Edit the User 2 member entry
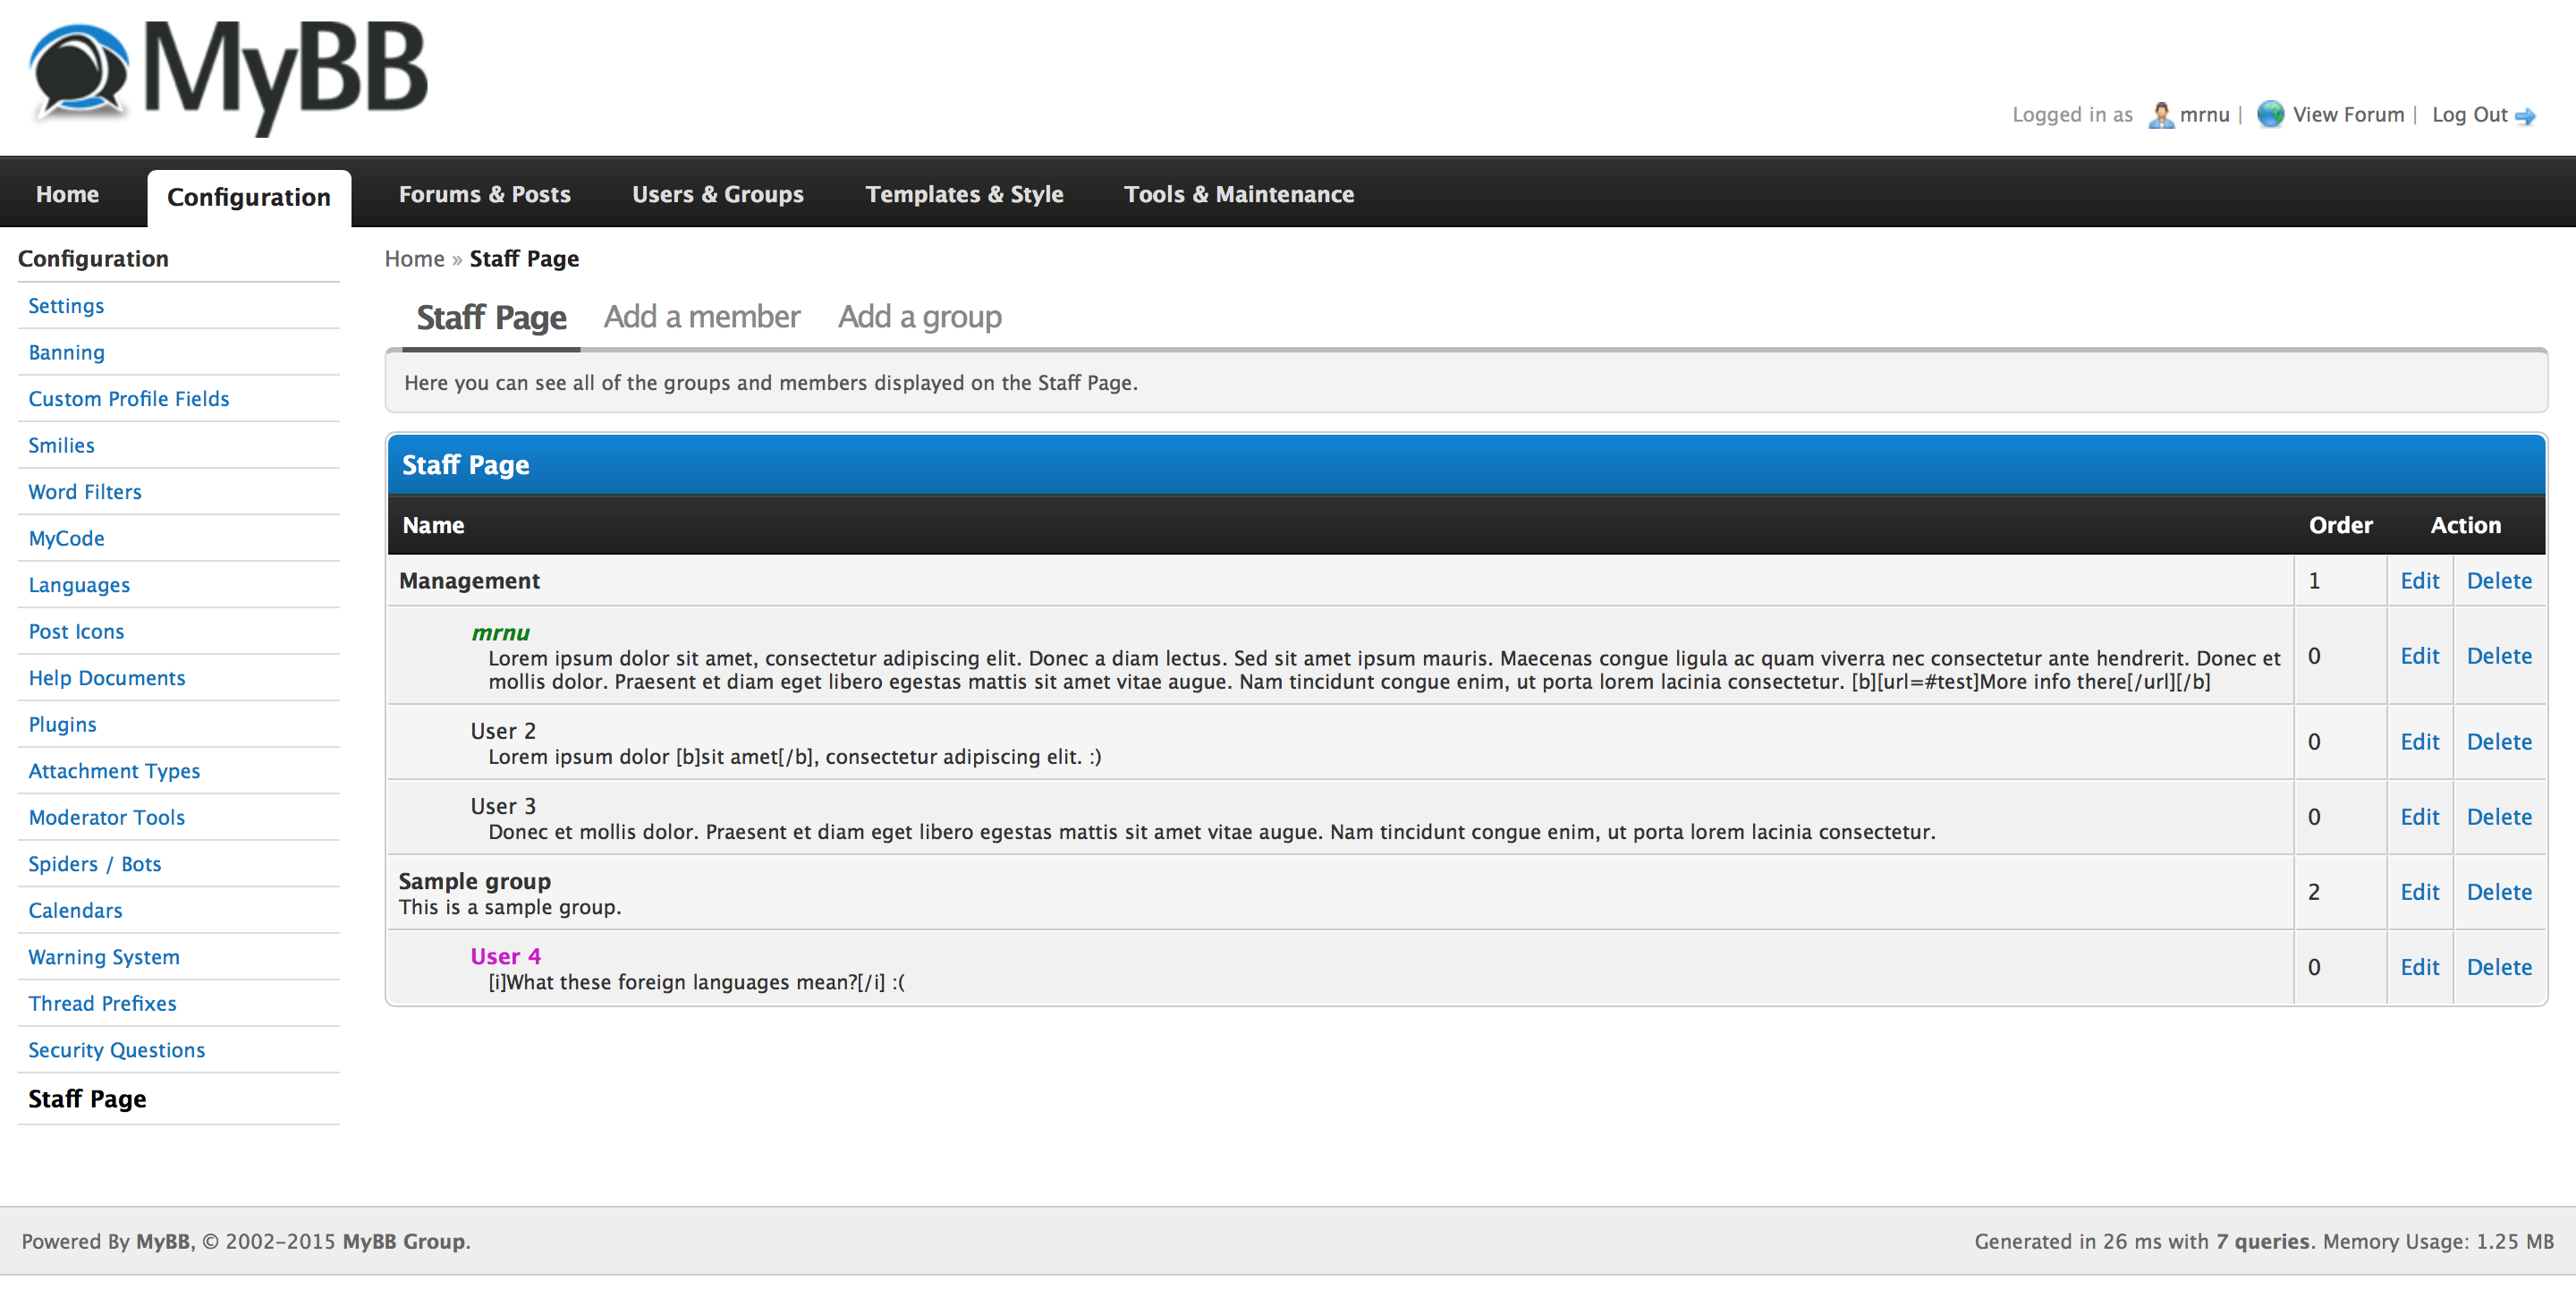This screenshot has width=2576, height=1306. coord(2419,742)
